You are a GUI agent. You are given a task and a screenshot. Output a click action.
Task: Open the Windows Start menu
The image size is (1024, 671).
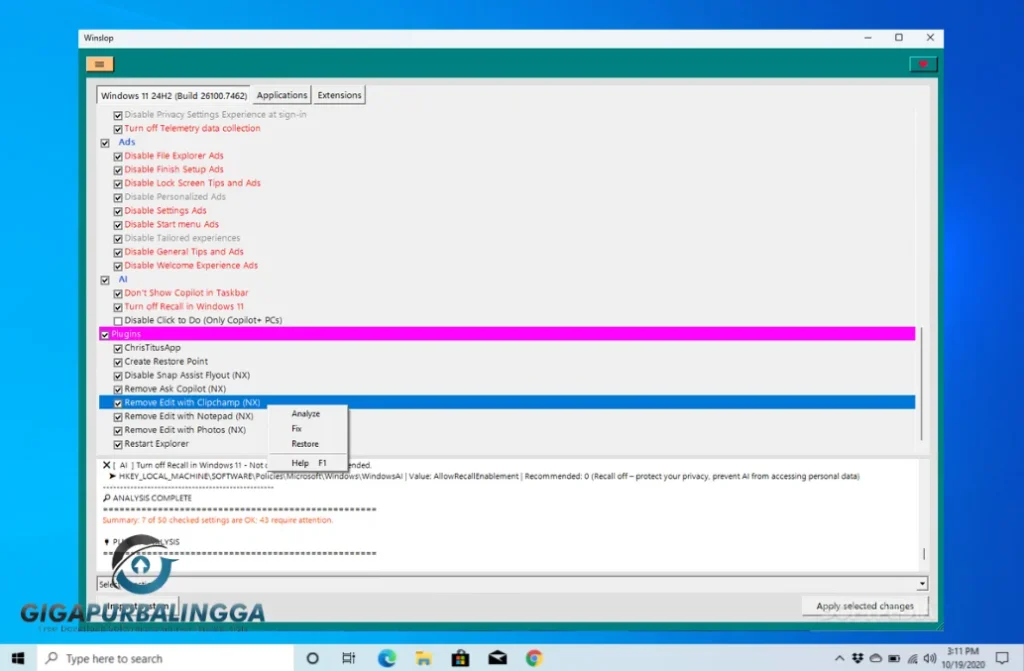point(18,658)
